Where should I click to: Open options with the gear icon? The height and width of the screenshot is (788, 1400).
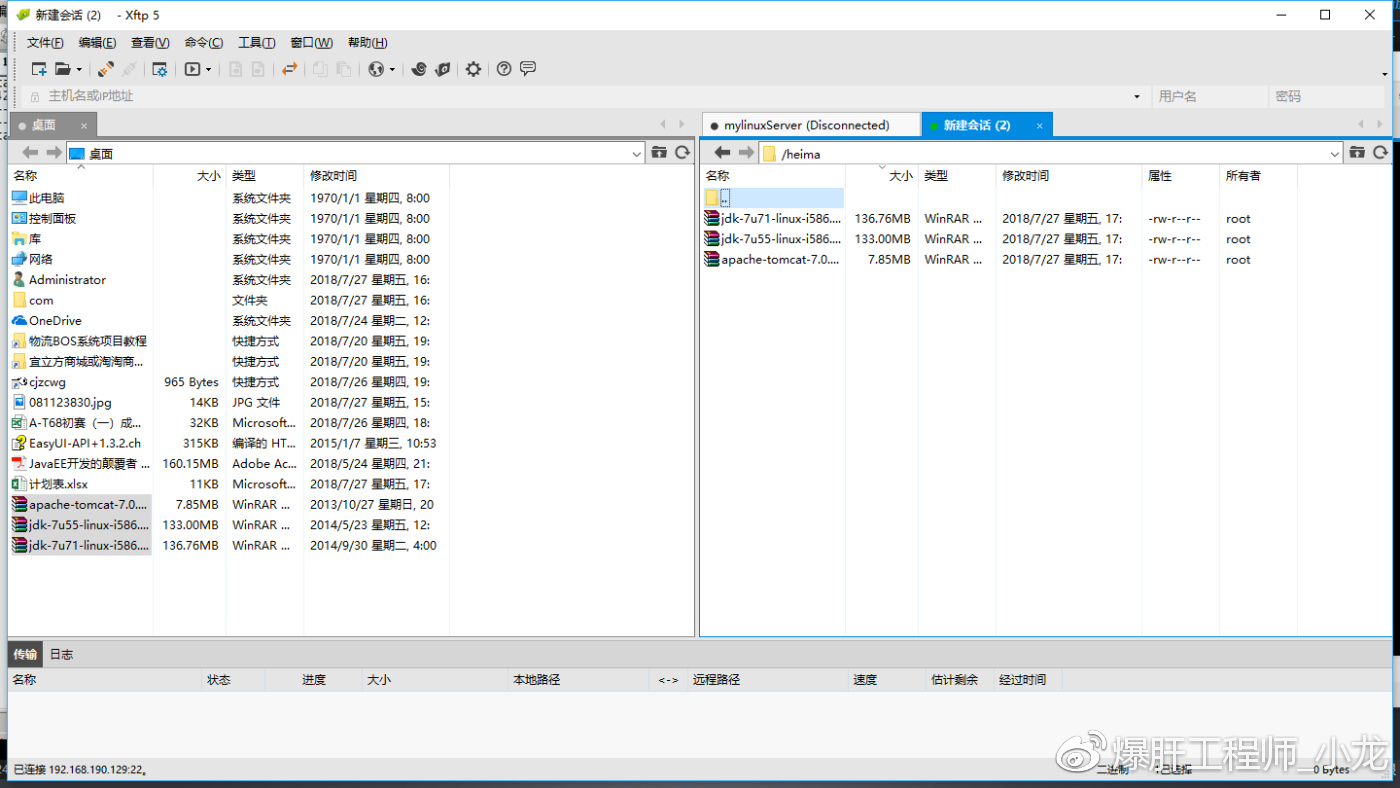(x=473, y=69)
